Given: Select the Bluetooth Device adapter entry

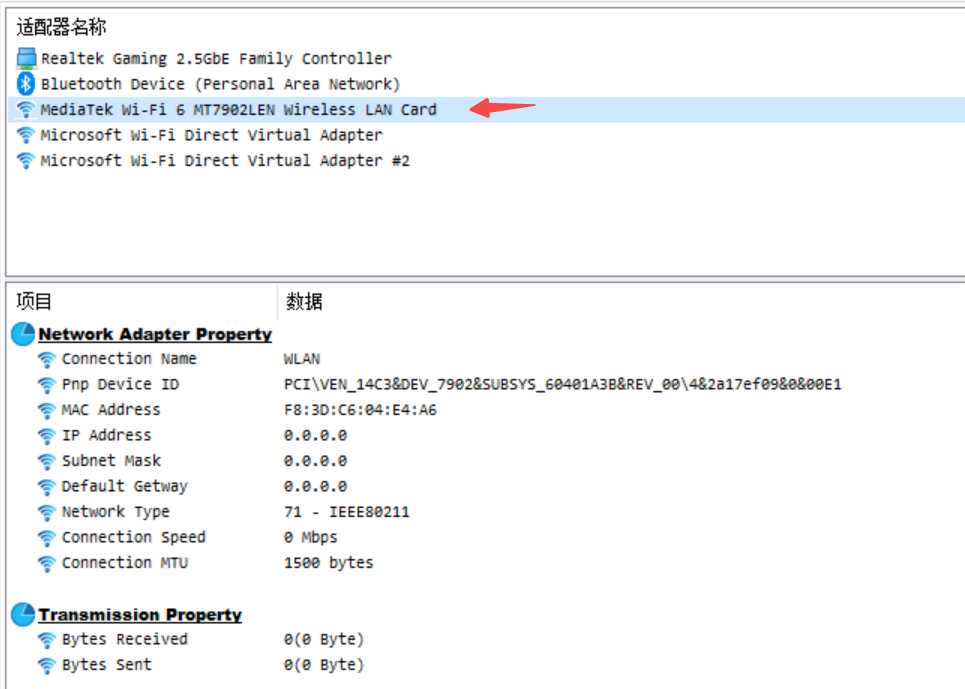Looking at the screenshot, I should click(163, 84).
